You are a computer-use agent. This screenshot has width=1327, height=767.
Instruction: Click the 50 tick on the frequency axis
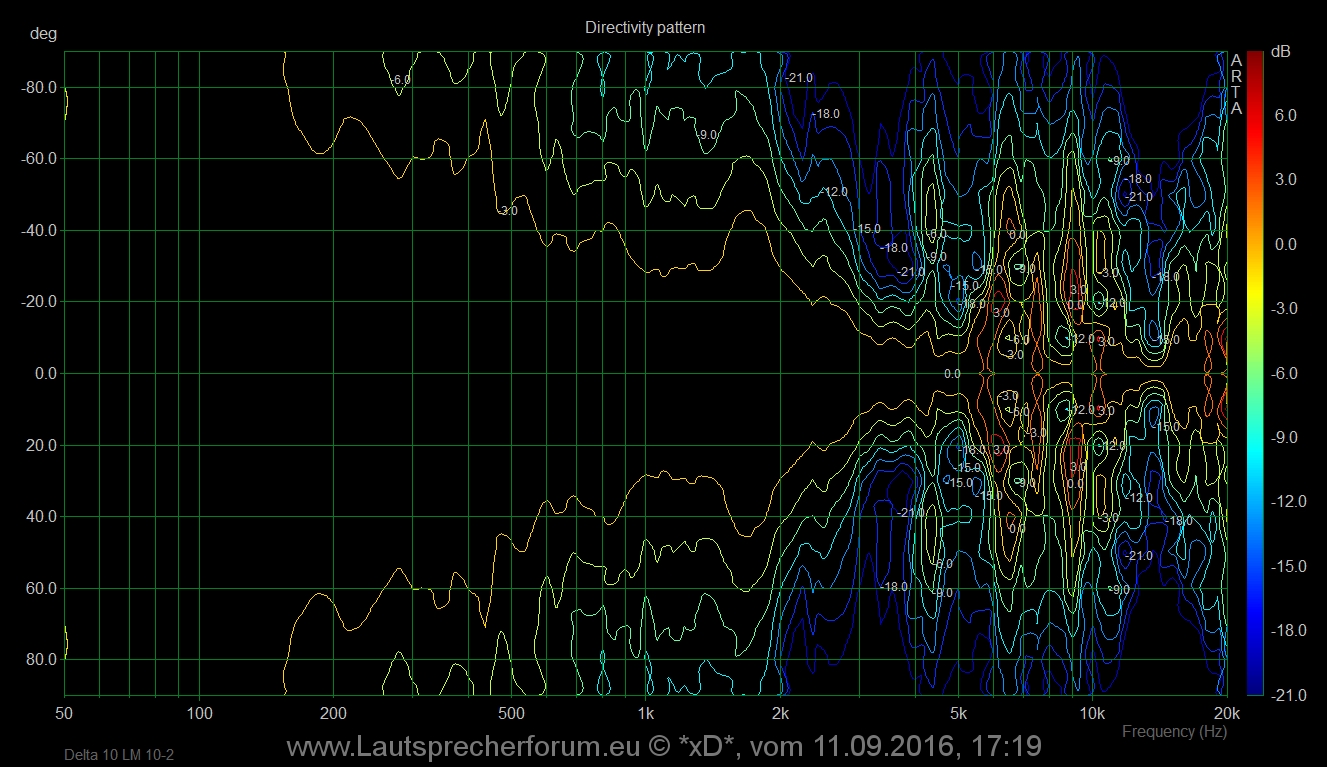point(65,714)
